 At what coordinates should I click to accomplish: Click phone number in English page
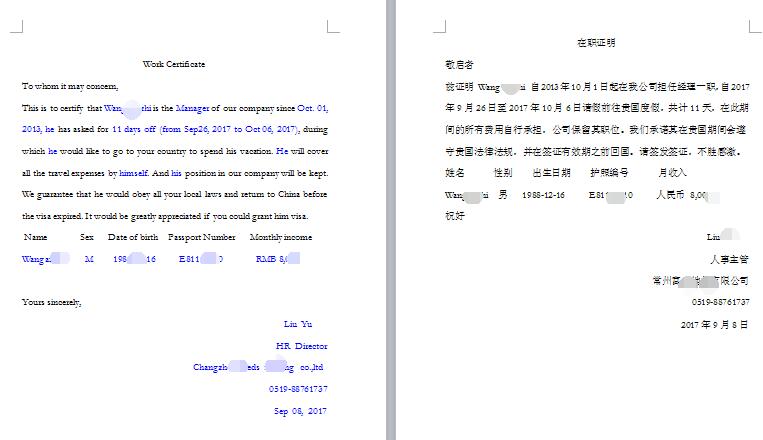pos(298,389)
